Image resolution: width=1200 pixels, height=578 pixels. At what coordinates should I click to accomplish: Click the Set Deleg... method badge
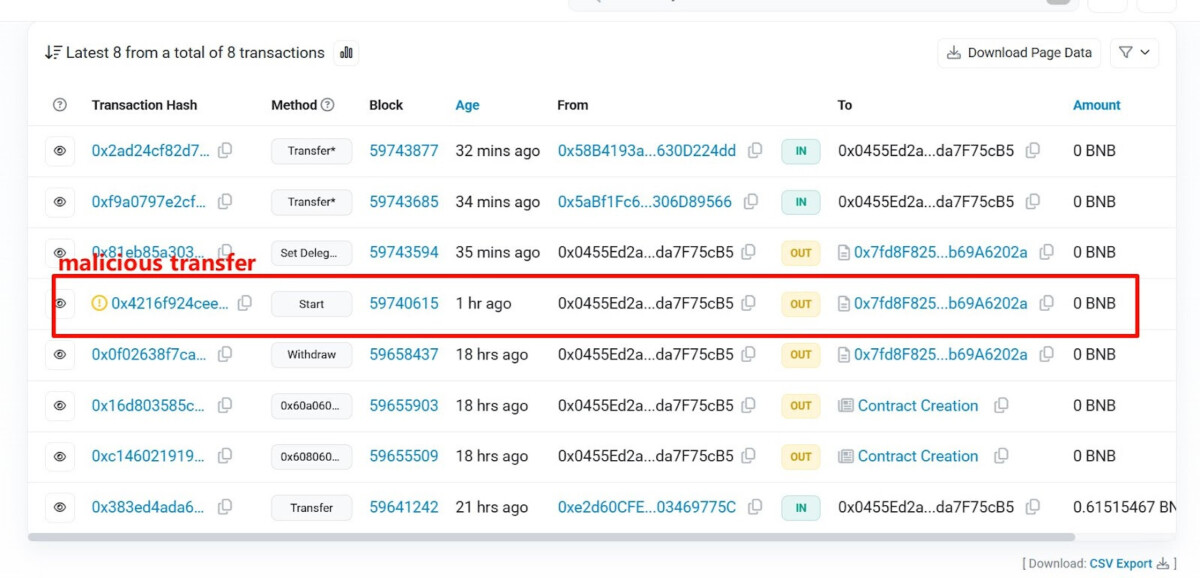pos(312,253)
